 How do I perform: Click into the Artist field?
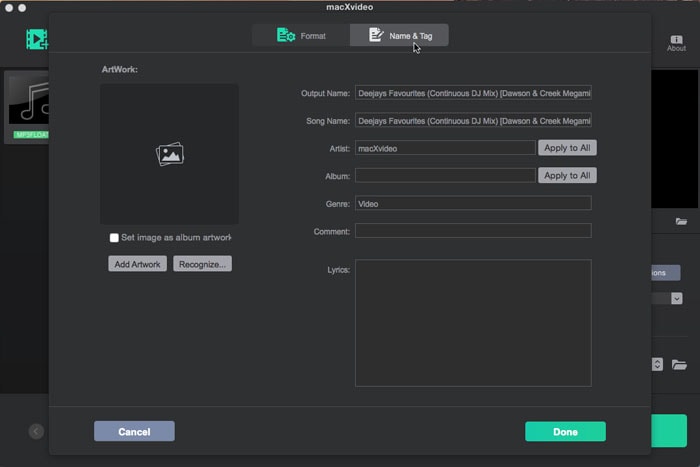pos(445,148)
